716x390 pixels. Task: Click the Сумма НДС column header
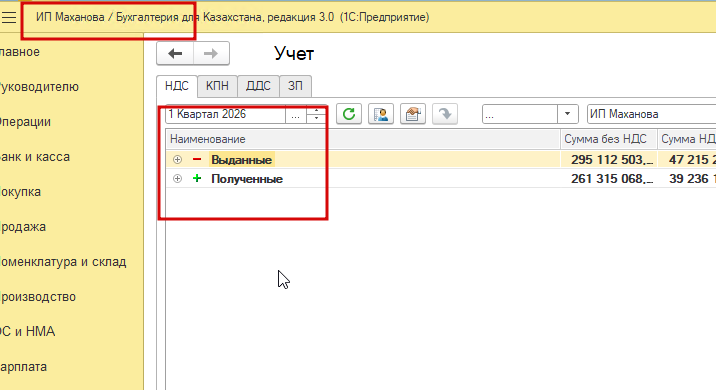click(687, 139)
